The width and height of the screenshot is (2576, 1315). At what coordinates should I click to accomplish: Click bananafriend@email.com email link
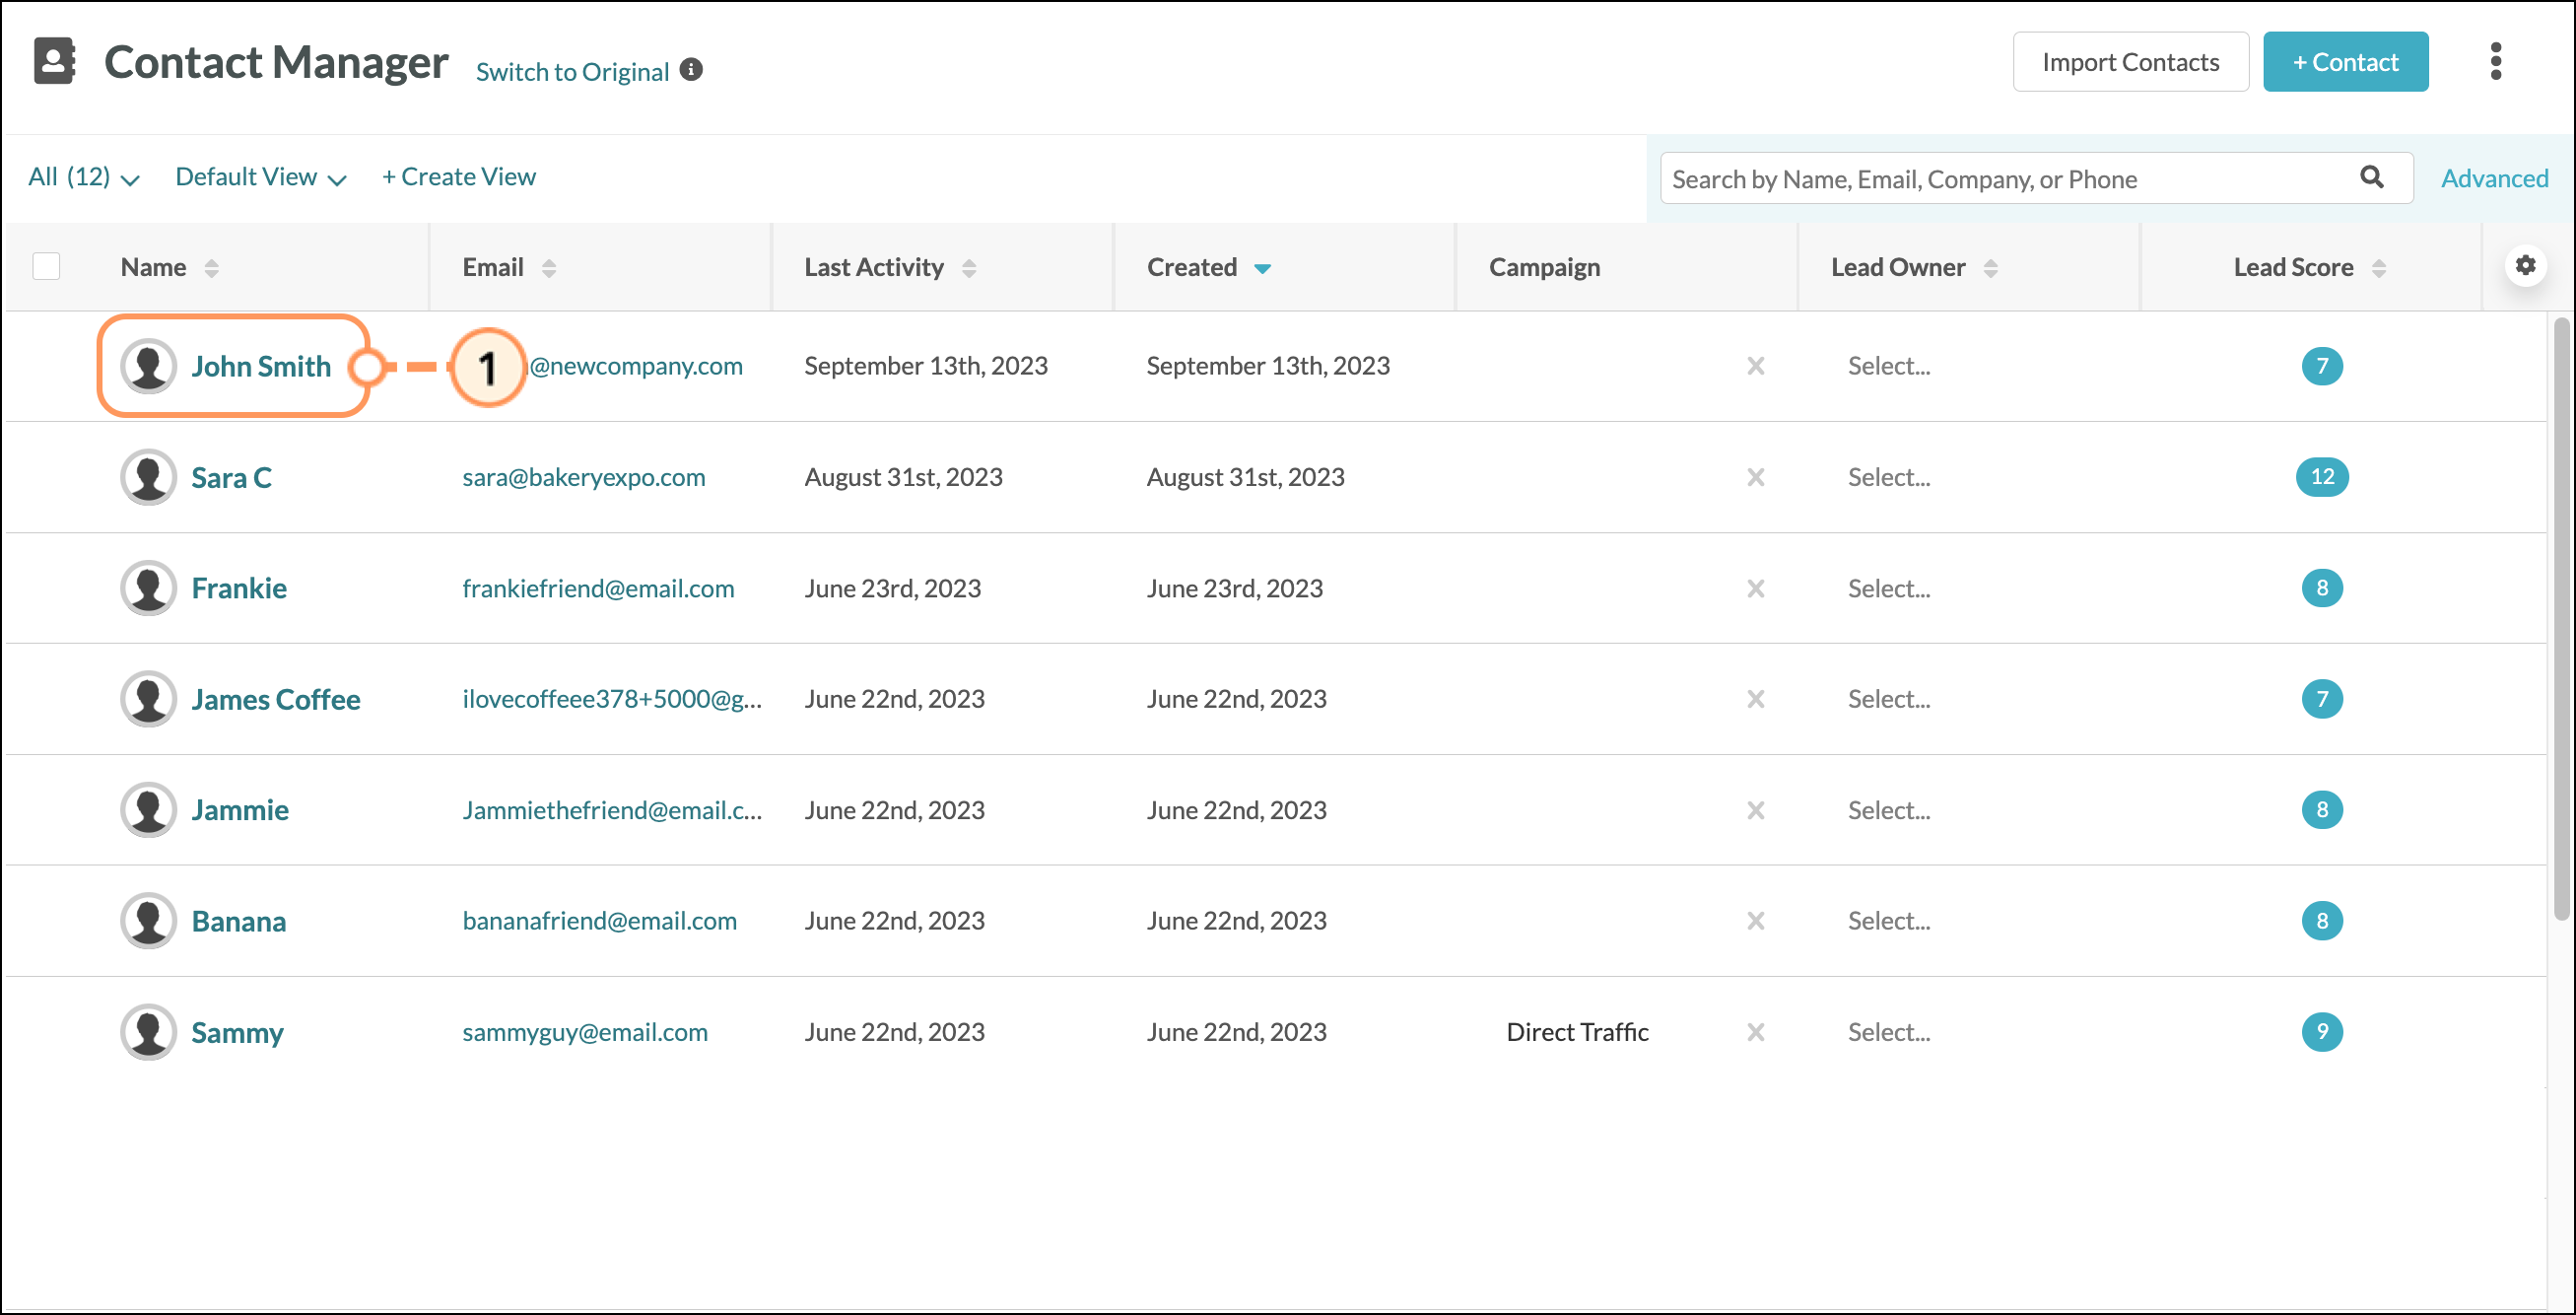point(600,921)
